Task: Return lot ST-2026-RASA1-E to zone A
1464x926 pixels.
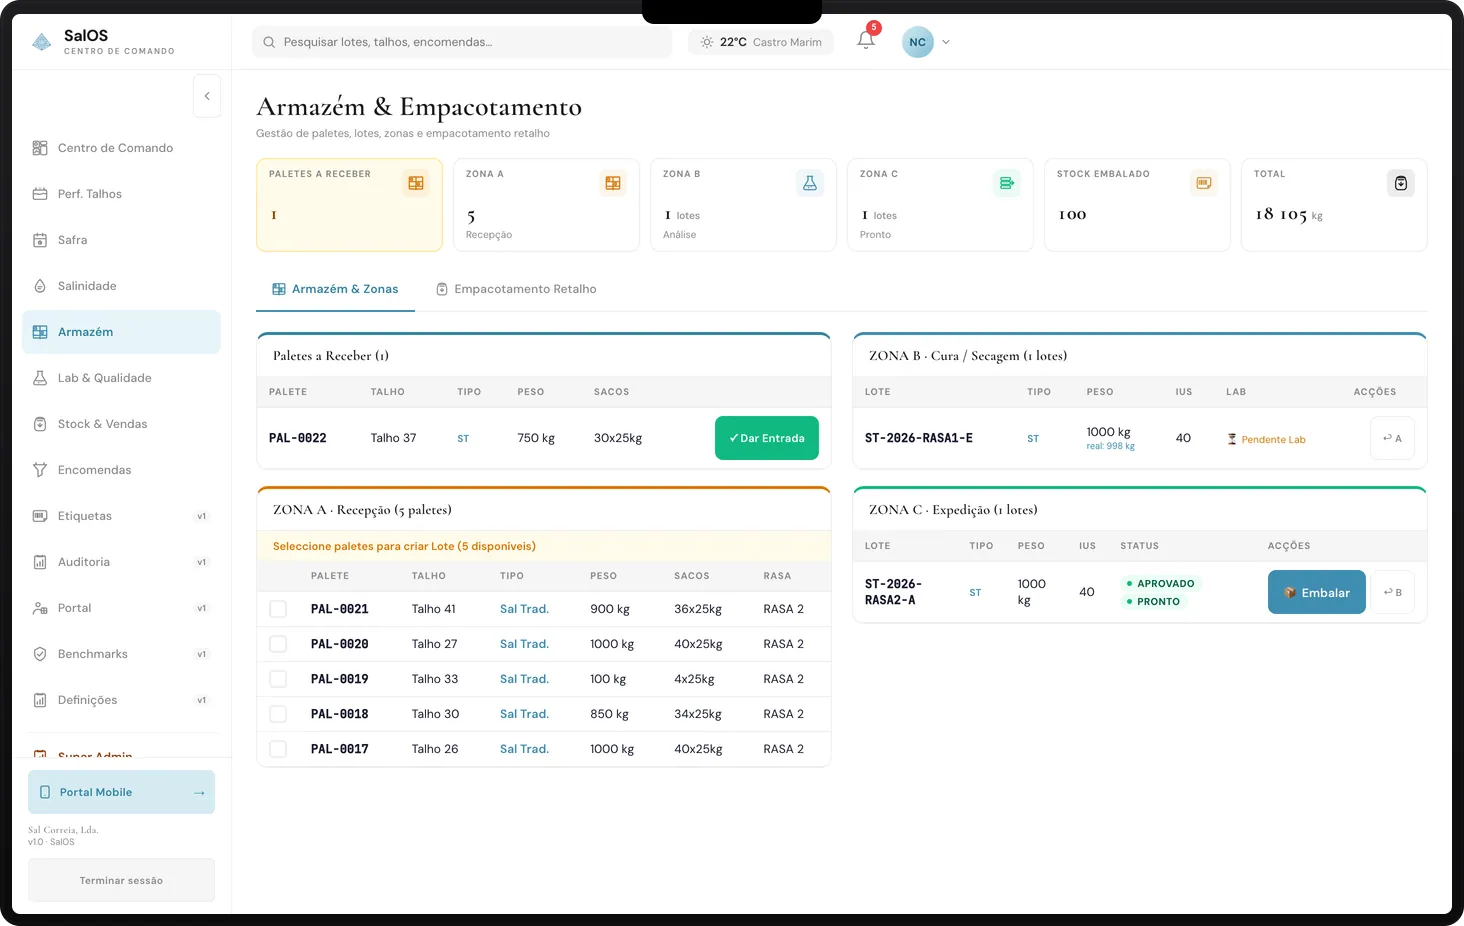Action: tap(1391, 438)
